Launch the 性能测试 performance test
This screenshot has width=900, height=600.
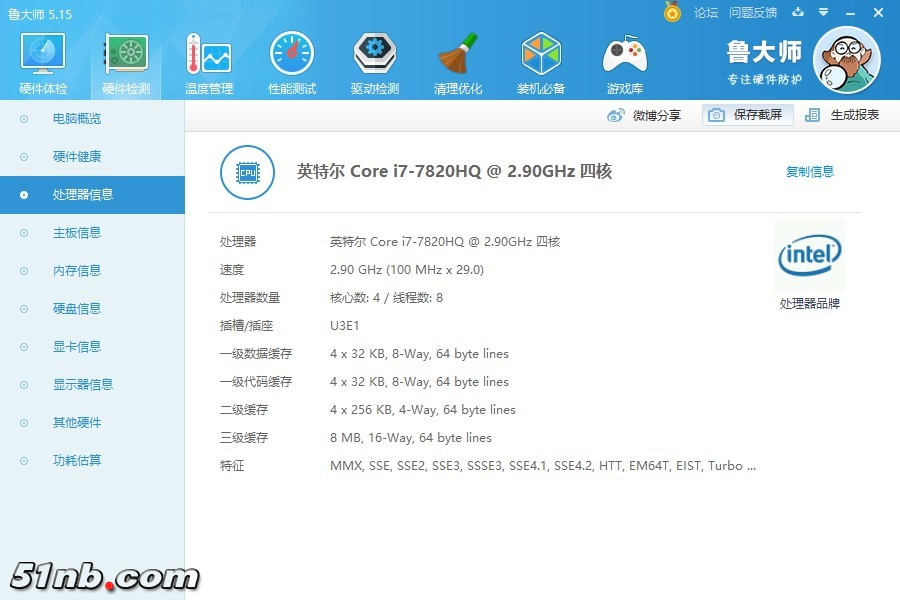[292, 63]
